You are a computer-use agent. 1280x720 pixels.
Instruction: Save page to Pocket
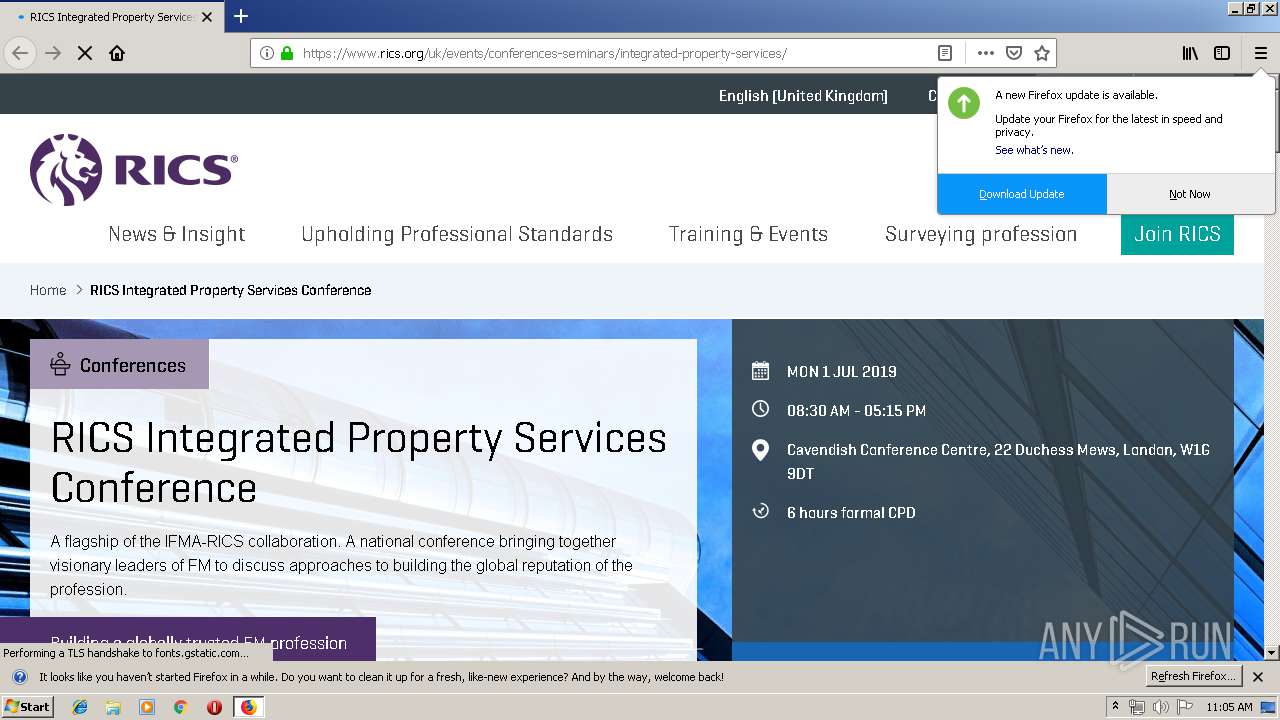(x=1014, y=53)
